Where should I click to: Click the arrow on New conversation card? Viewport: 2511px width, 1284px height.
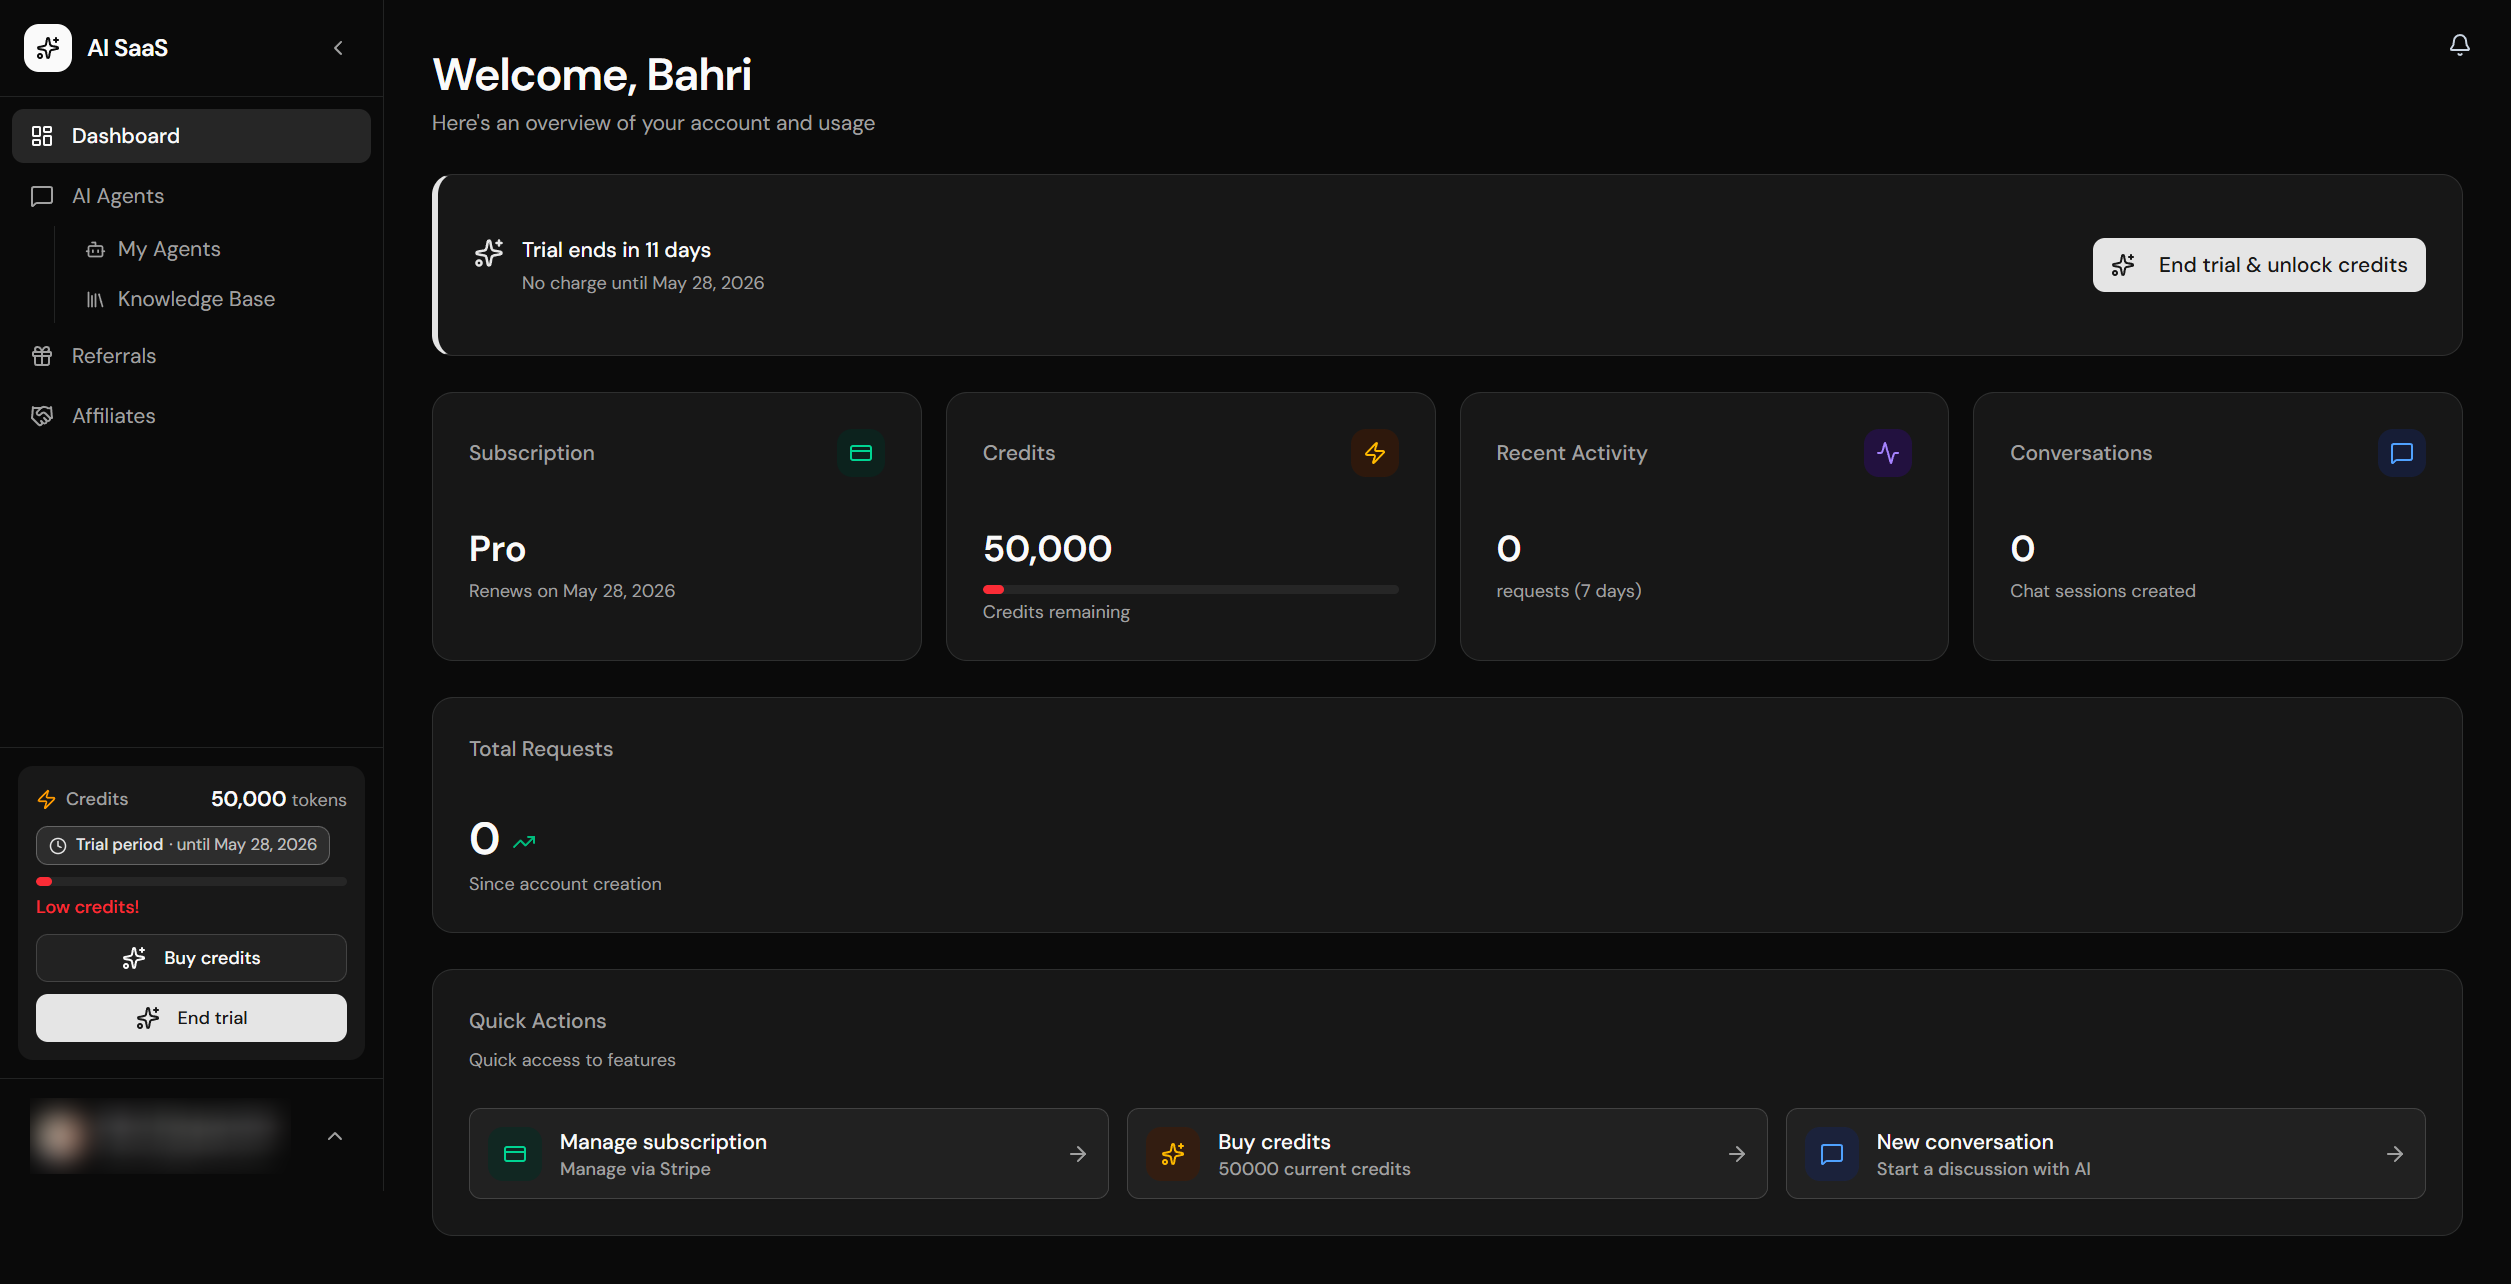tap(2395, 1154)
